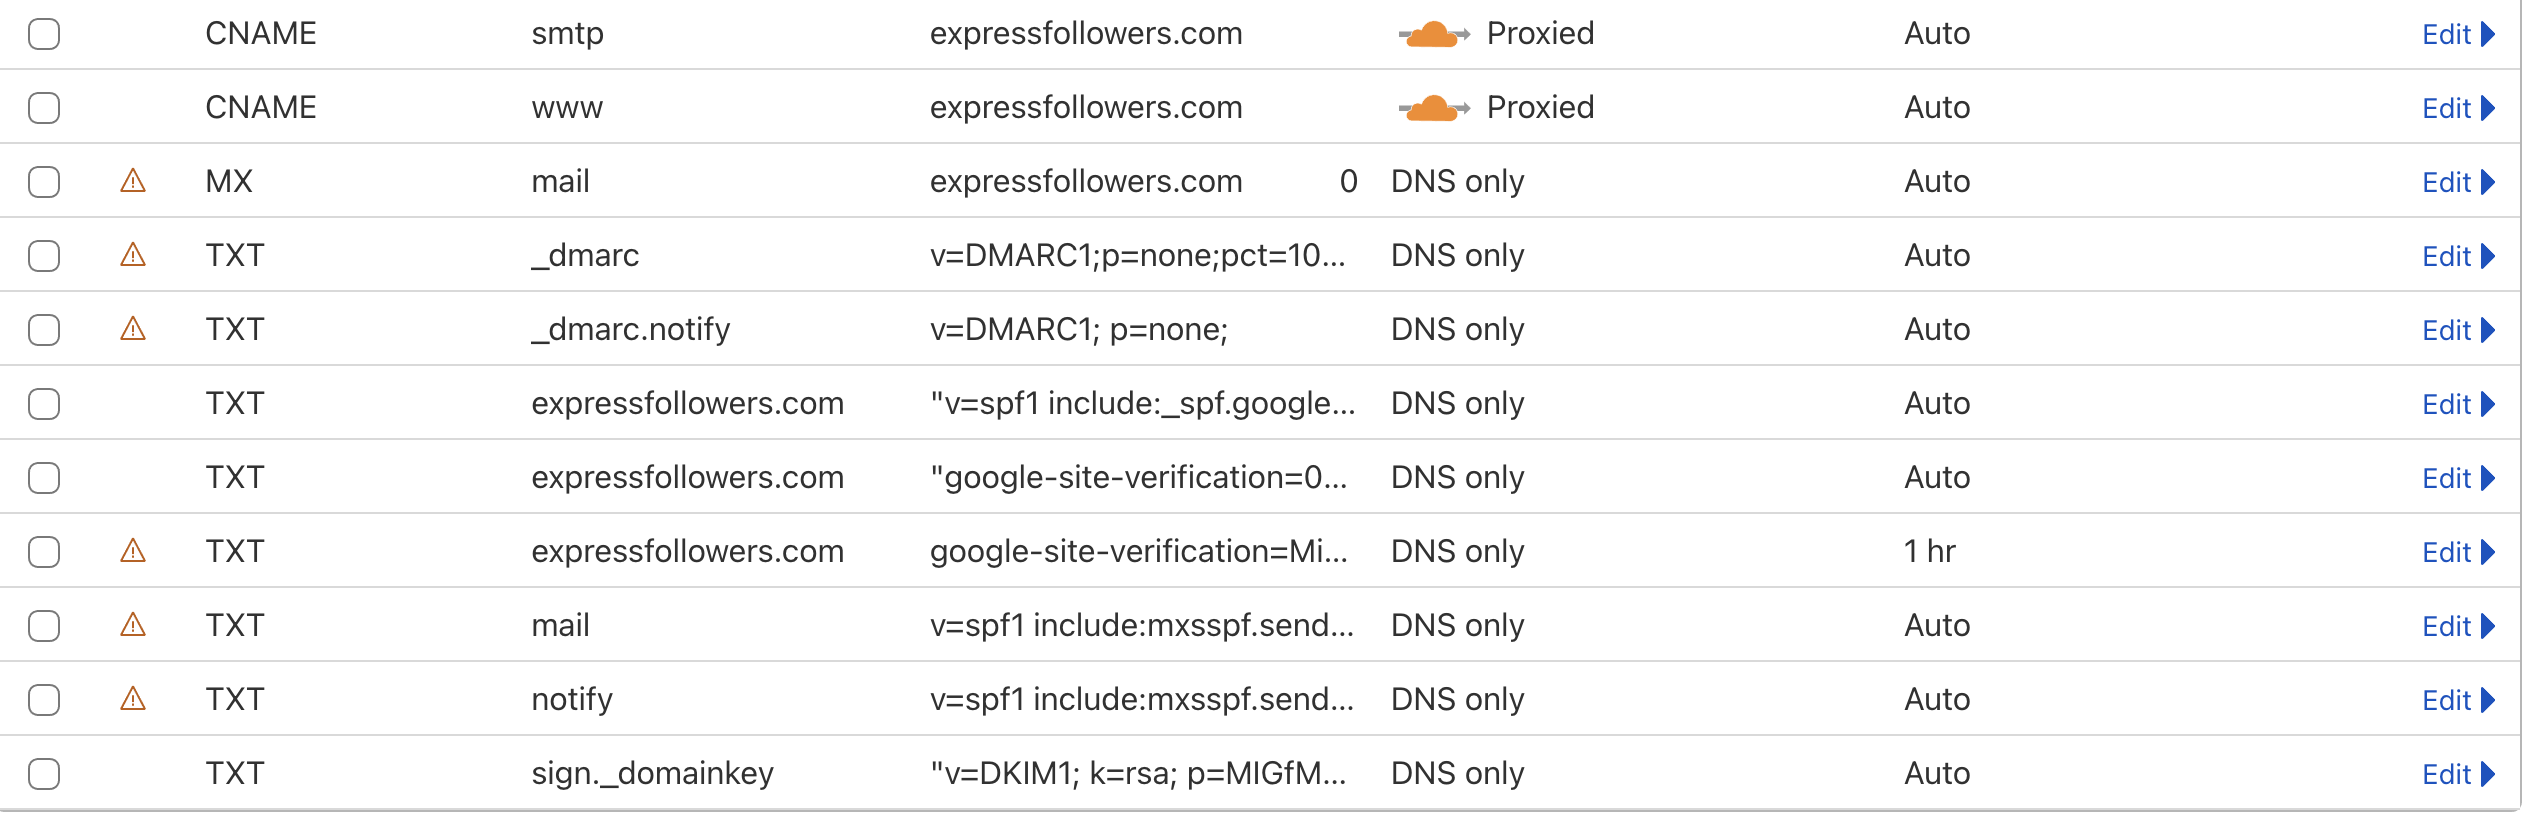The height and width of the screenshot is (832, 2536).
Task: Click Edit on the TXT notify record
Action: (x=2446, y=700)
